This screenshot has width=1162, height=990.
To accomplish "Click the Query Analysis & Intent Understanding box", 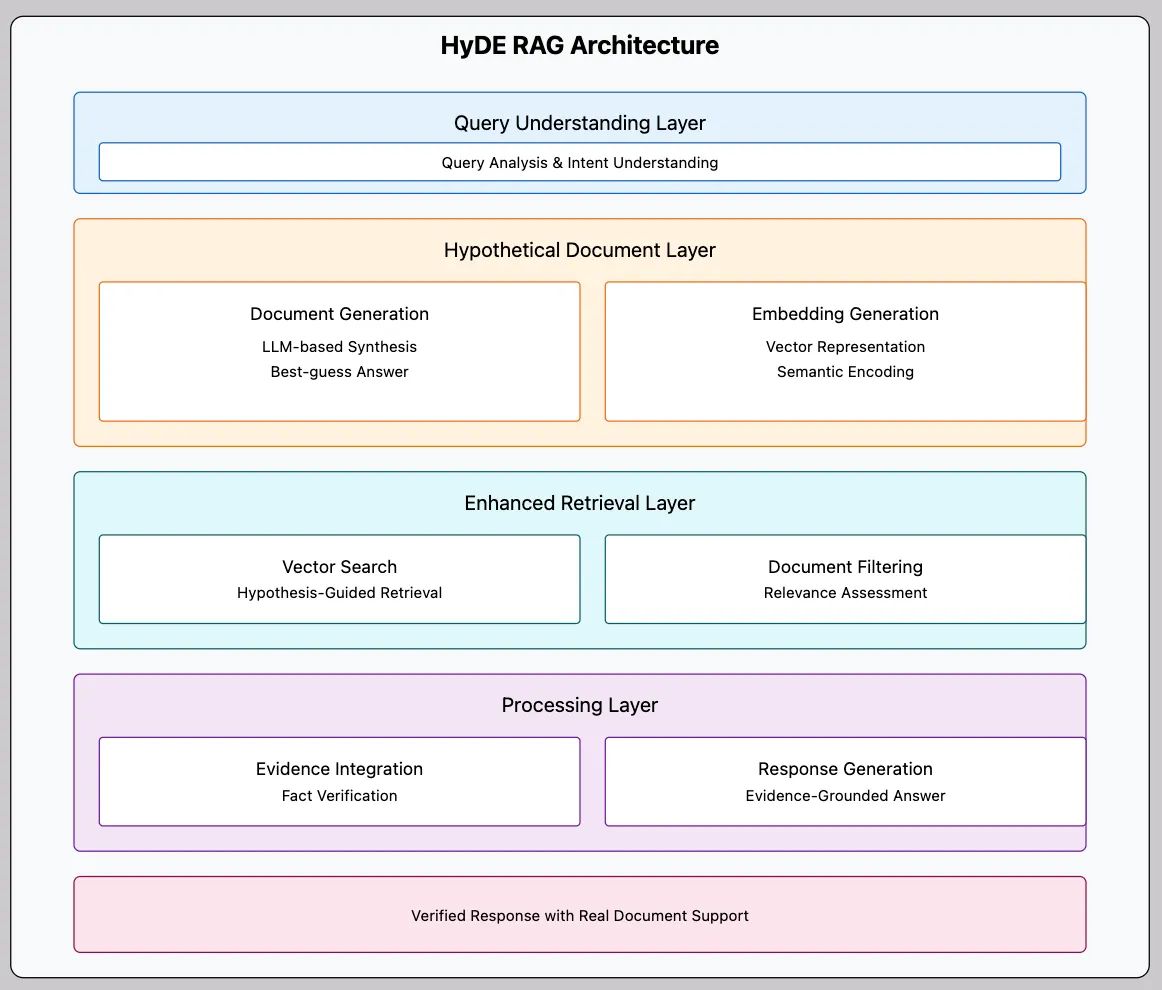I will point(580,162).
